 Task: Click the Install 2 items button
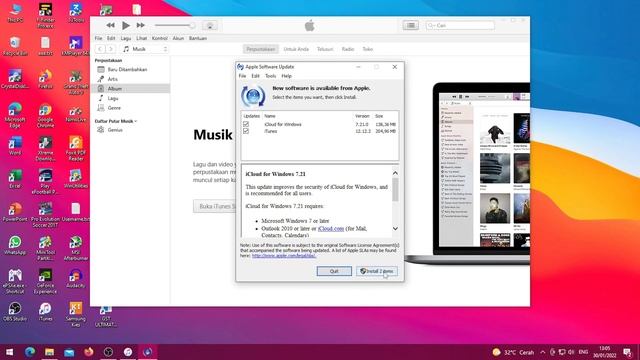pyautogui.click(x=376, y=271)
